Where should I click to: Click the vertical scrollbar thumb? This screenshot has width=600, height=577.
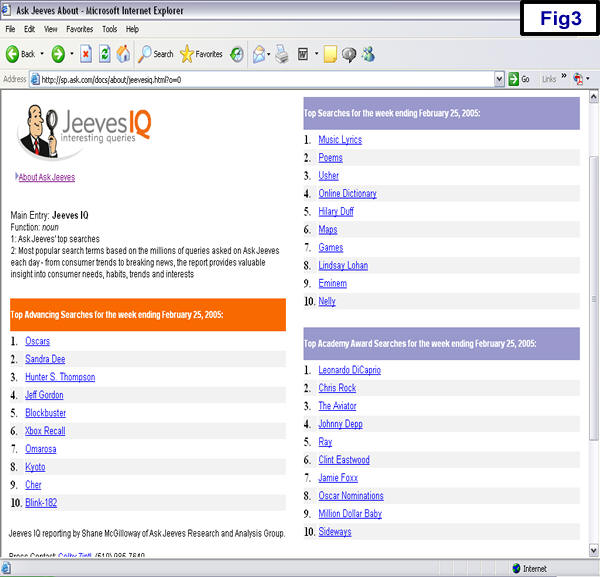pyautogui.click(x=593, y=298)
